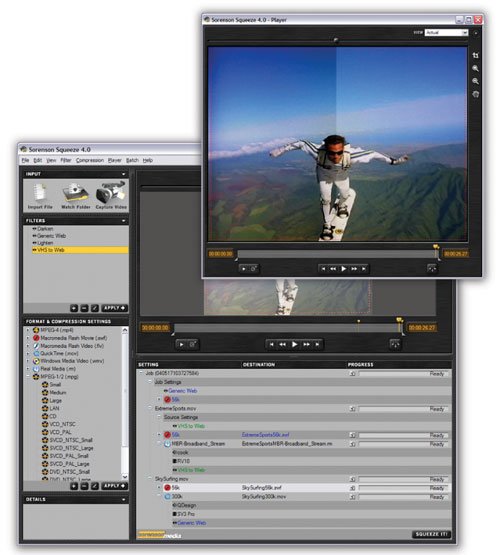Viewport: 500px width, 555px height.
Task: Delete compression preset with minus button
Action: coord(84,486)
